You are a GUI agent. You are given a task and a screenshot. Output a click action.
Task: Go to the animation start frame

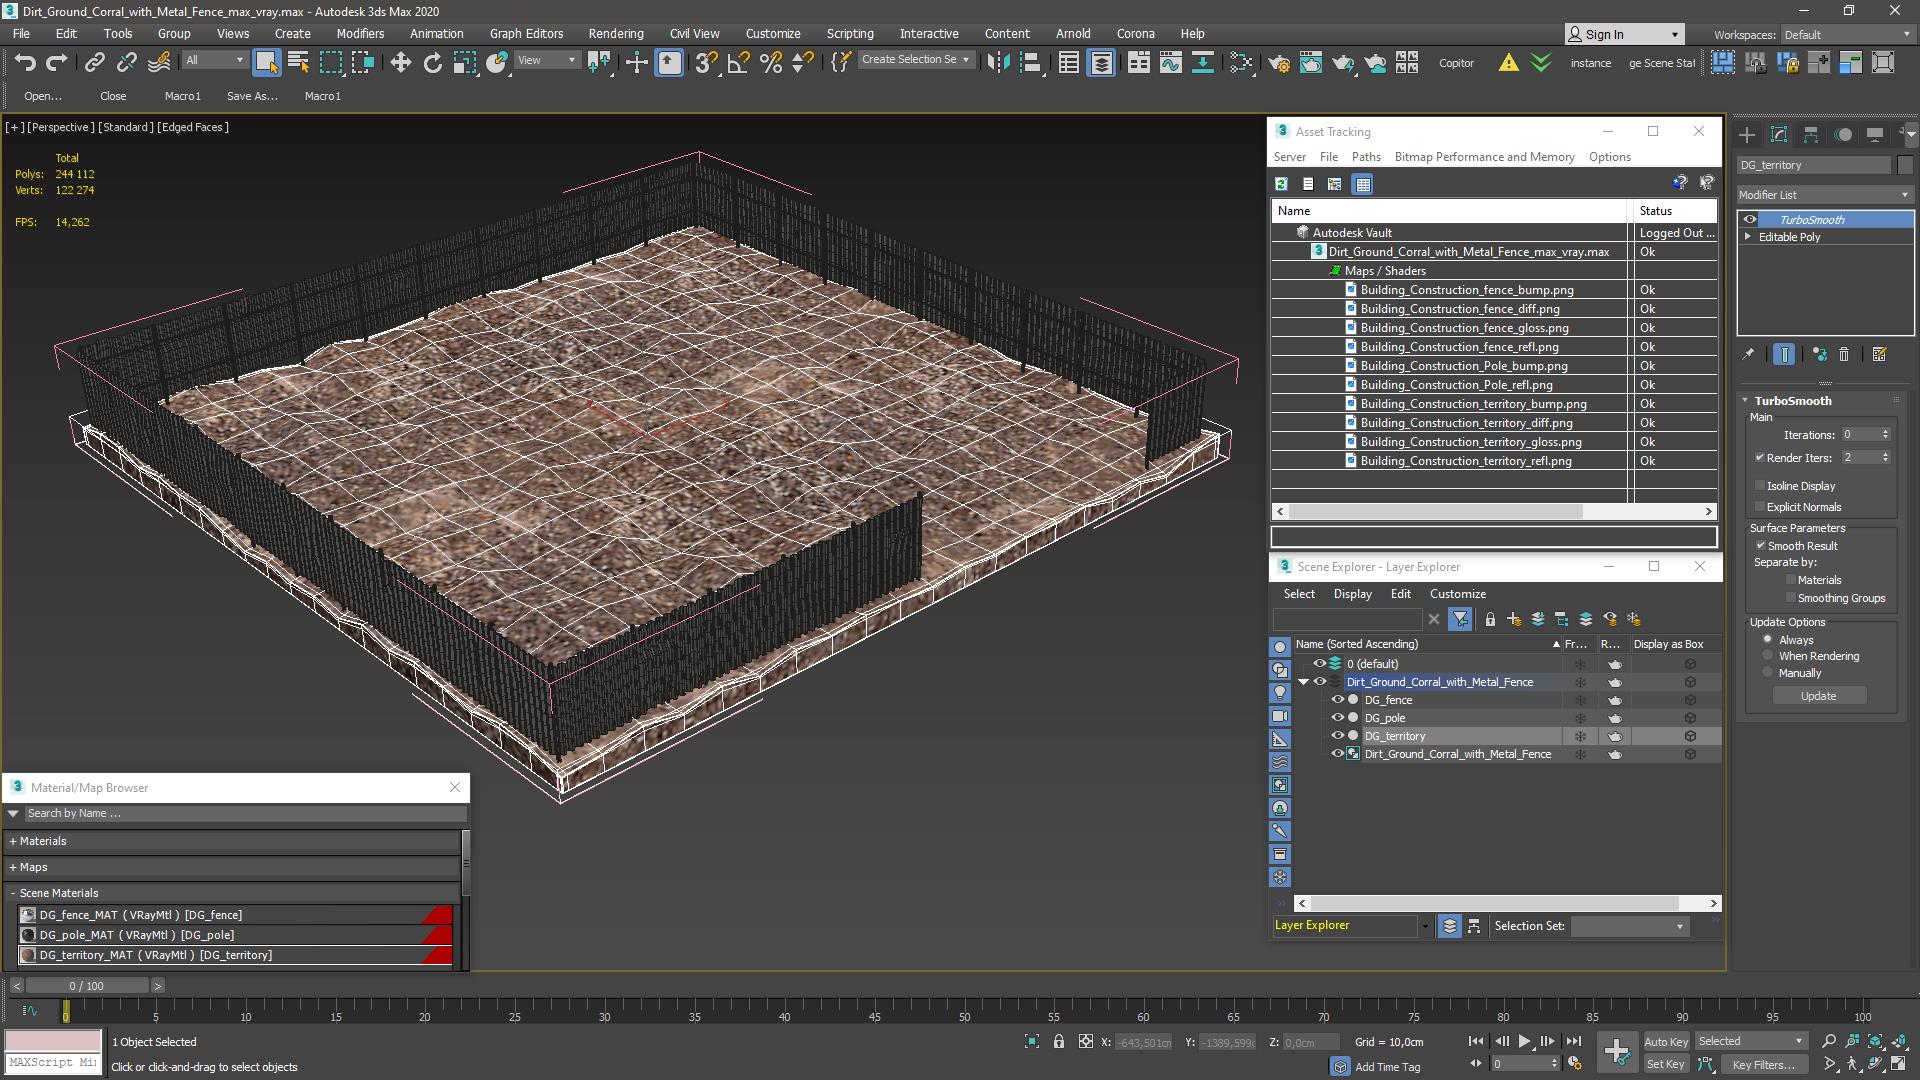pyautogui.click(x=1476, y=1042)
